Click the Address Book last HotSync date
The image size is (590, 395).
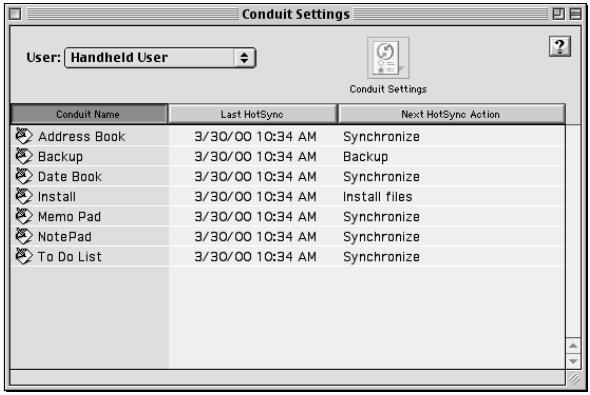255,137
